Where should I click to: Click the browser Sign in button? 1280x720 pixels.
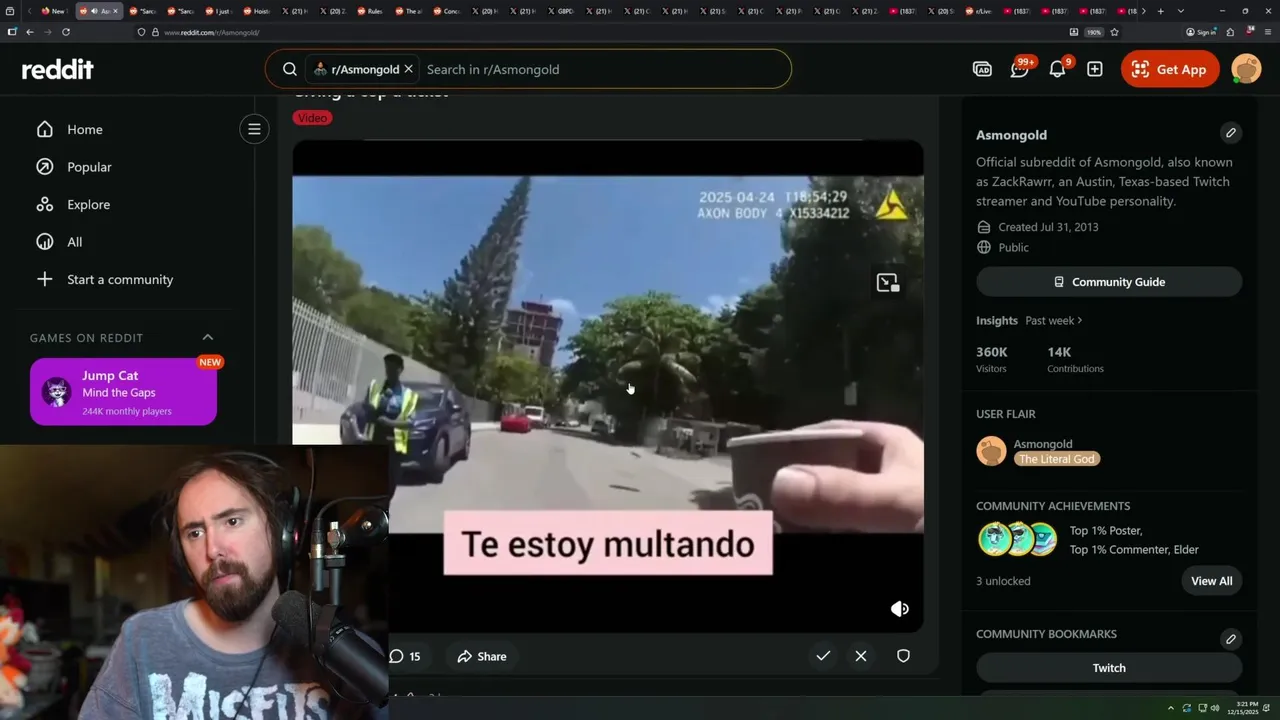point(1201,32)
